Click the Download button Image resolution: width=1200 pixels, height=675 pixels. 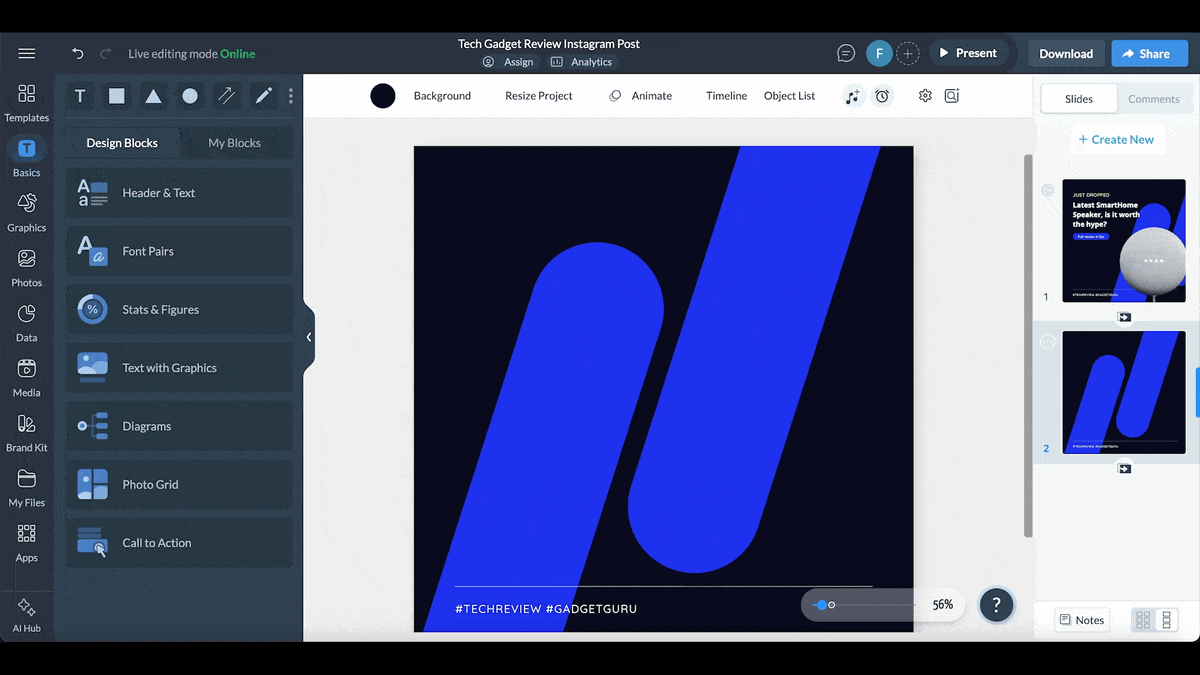1065,53
